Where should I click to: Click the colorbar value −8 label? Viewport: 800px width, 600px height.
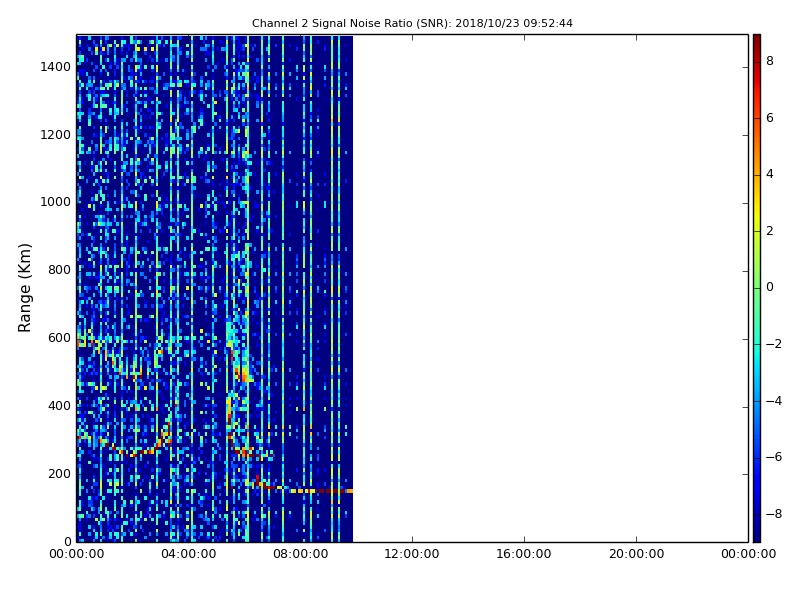click(x=774, y=514)
